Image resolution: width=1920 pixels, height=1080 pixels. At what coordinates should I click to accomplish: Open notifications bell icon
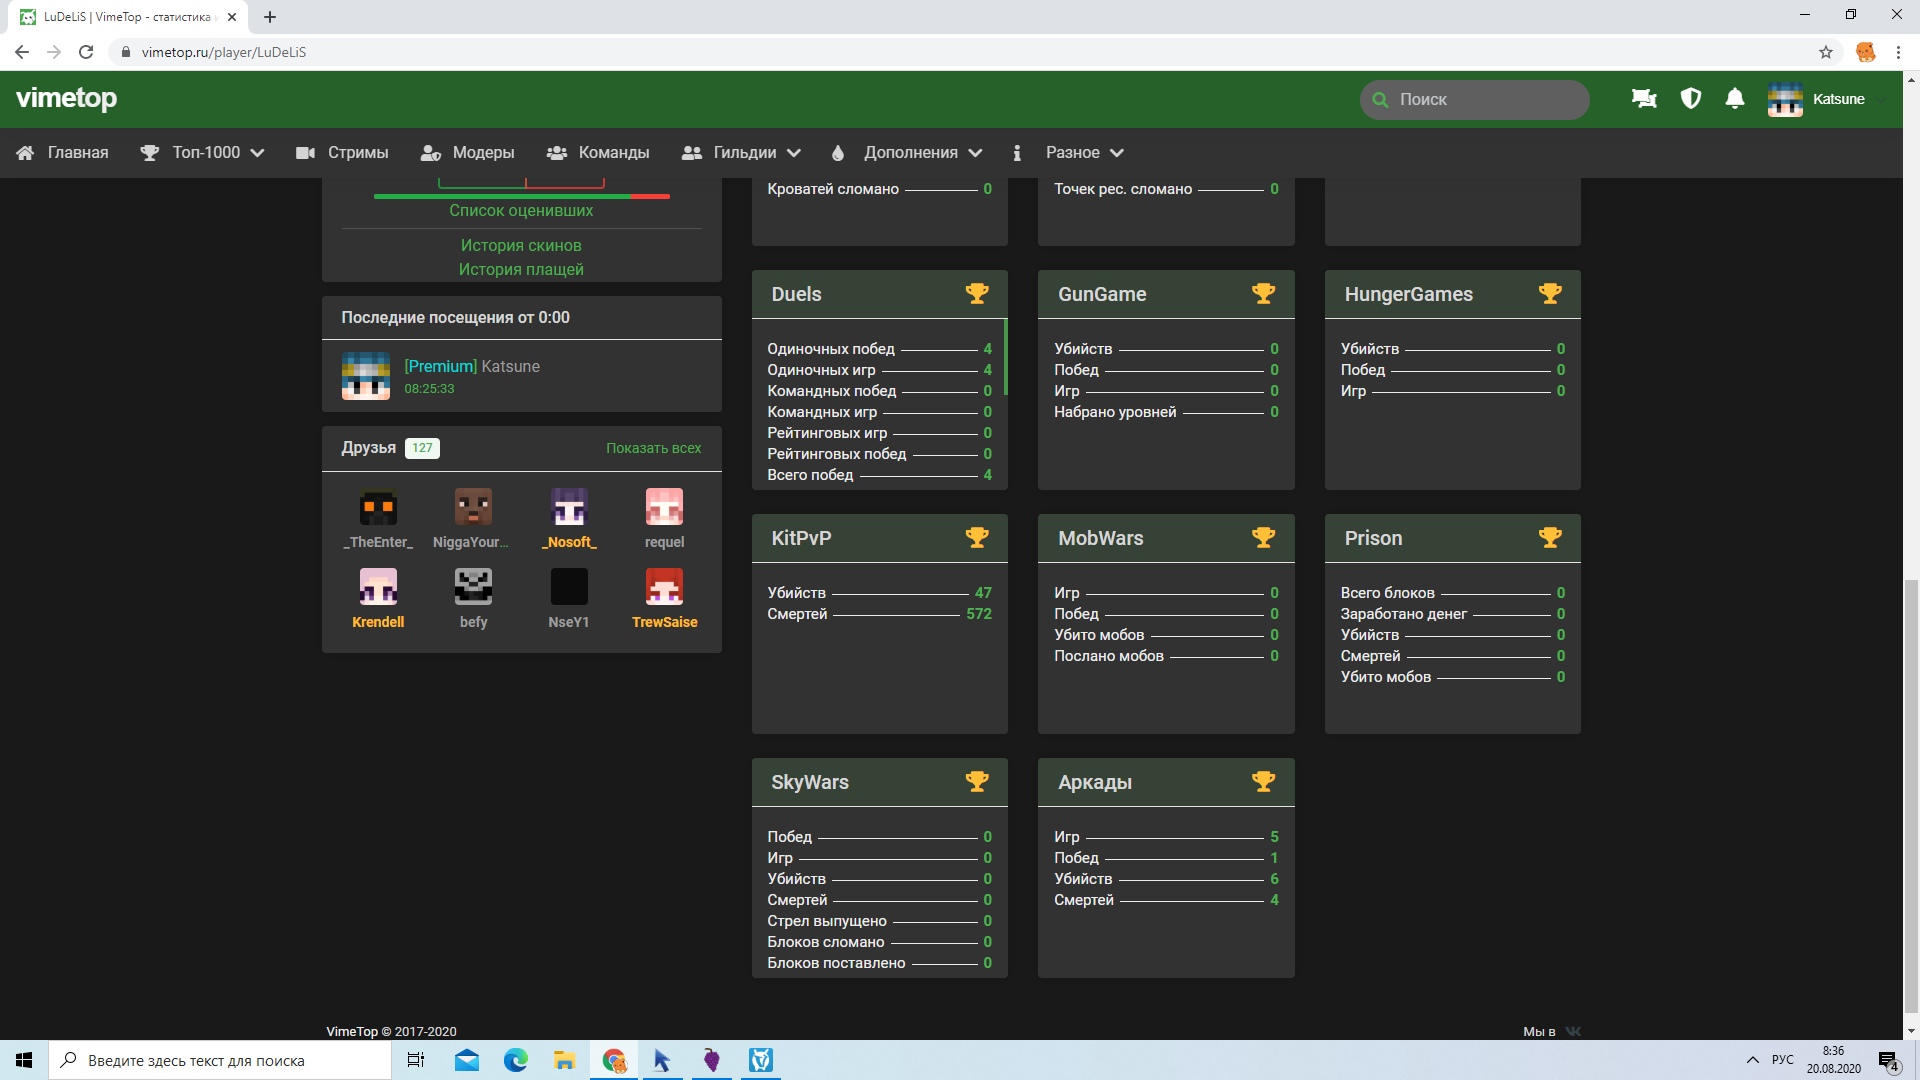pyautogui.click(x=1735, y=98)
